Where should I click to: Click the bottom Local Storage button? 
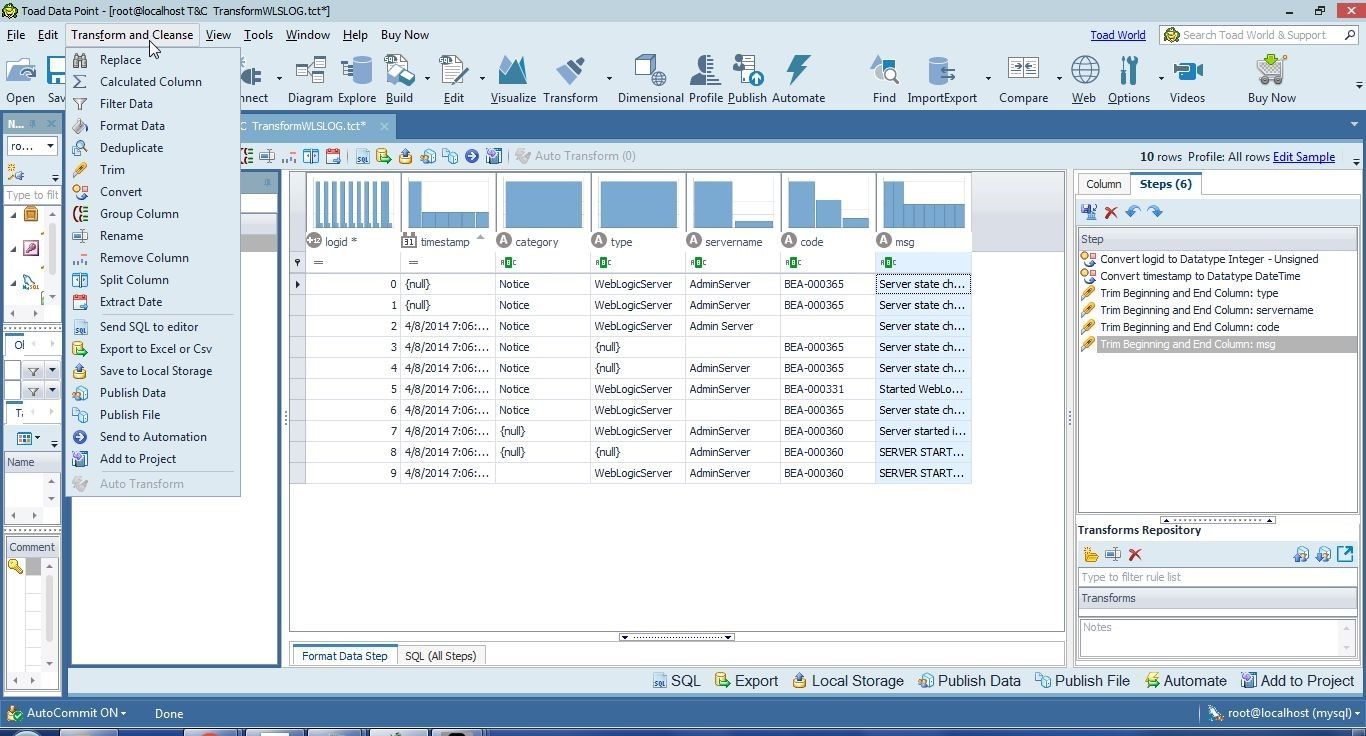click(847, 681)
